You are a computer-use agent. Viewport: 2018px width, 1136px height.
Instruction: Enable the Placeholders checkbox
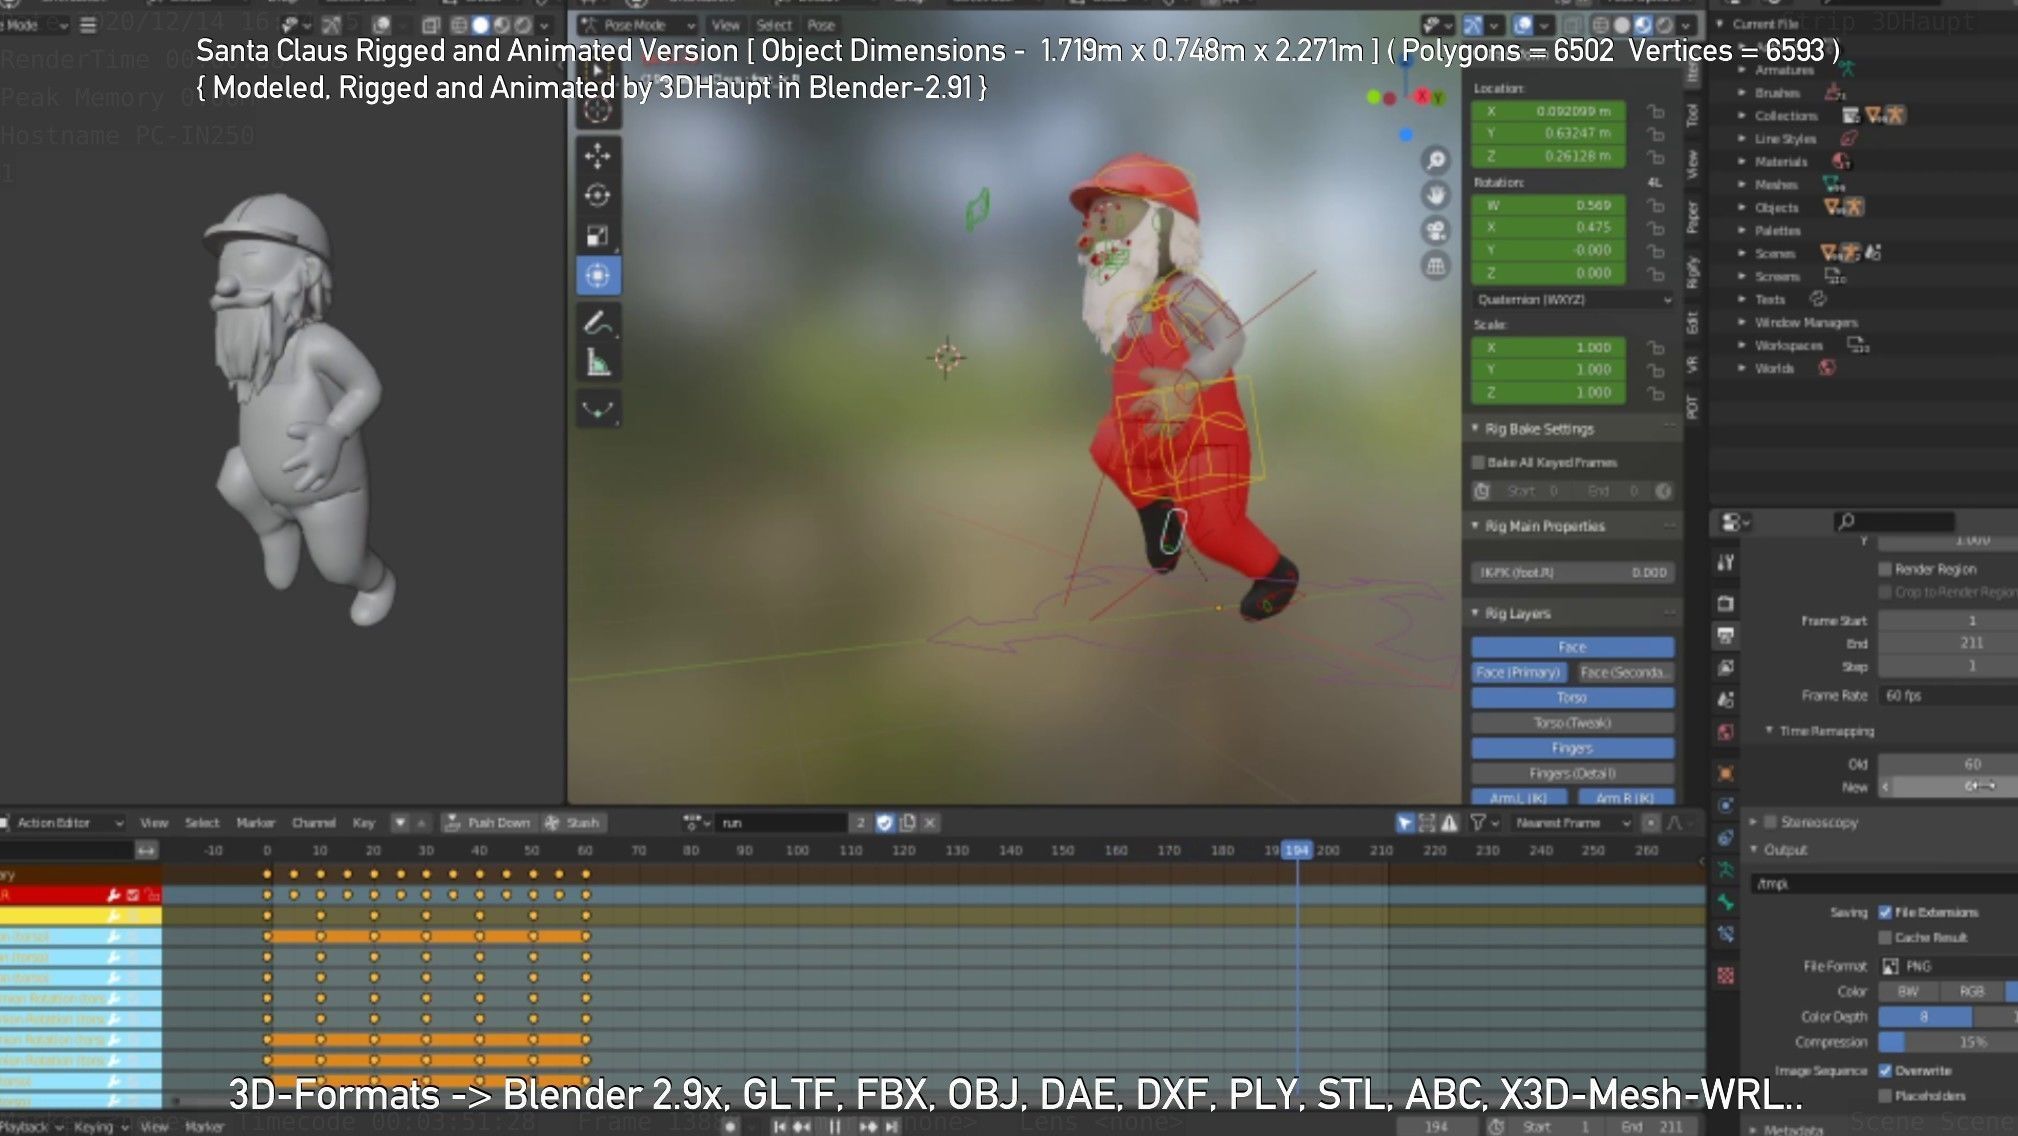click(x=1885, y=1095)
